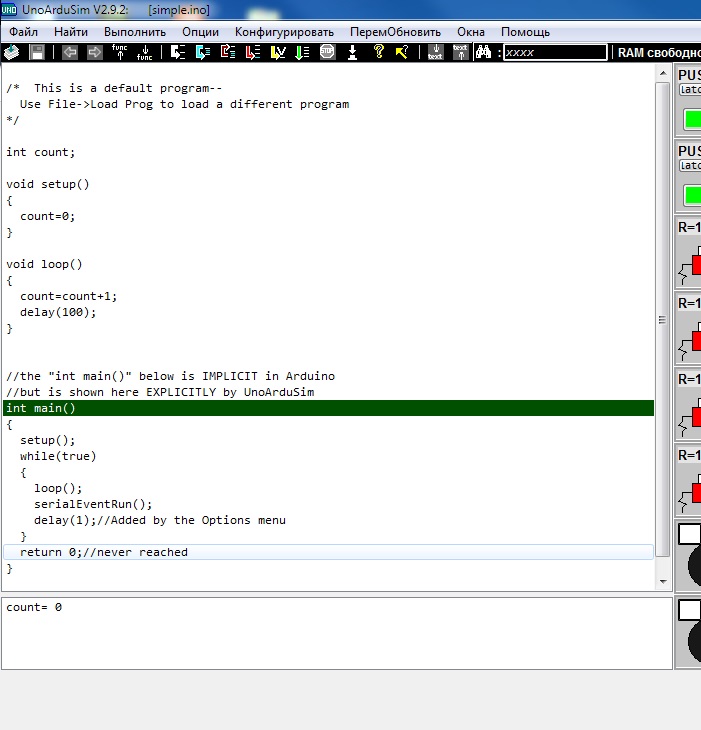Screen dimensions: 701x730
Task: Open the Выполнить menu
Action: click(128, 32)
